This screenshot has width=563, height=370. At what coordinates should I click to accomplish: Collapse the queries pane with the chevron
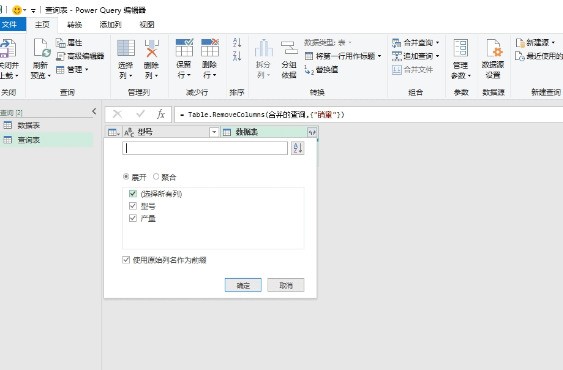coord(94,111)
